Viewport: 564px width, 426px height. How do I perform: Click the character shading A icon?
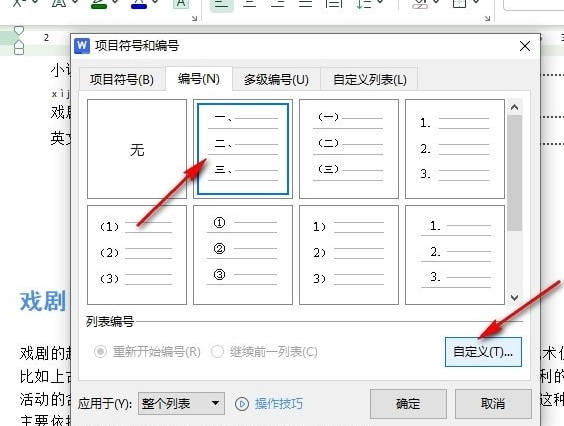tap(181, 4)
